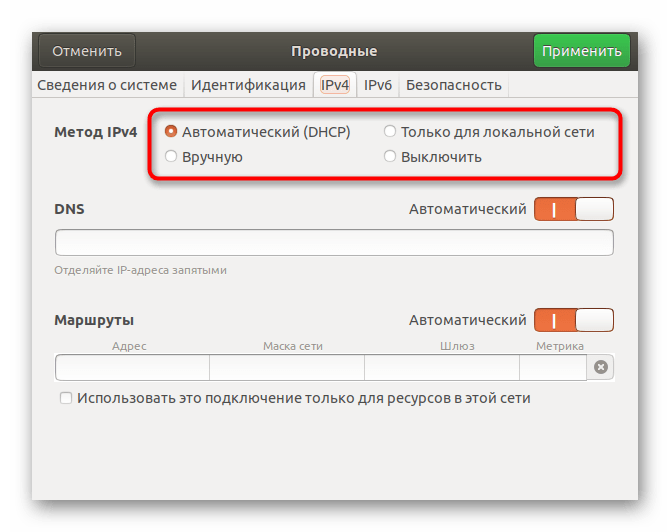Switch to the Идентификация tab
The width and height of the screenshot is (670, 532).
[x=248, y=85]
